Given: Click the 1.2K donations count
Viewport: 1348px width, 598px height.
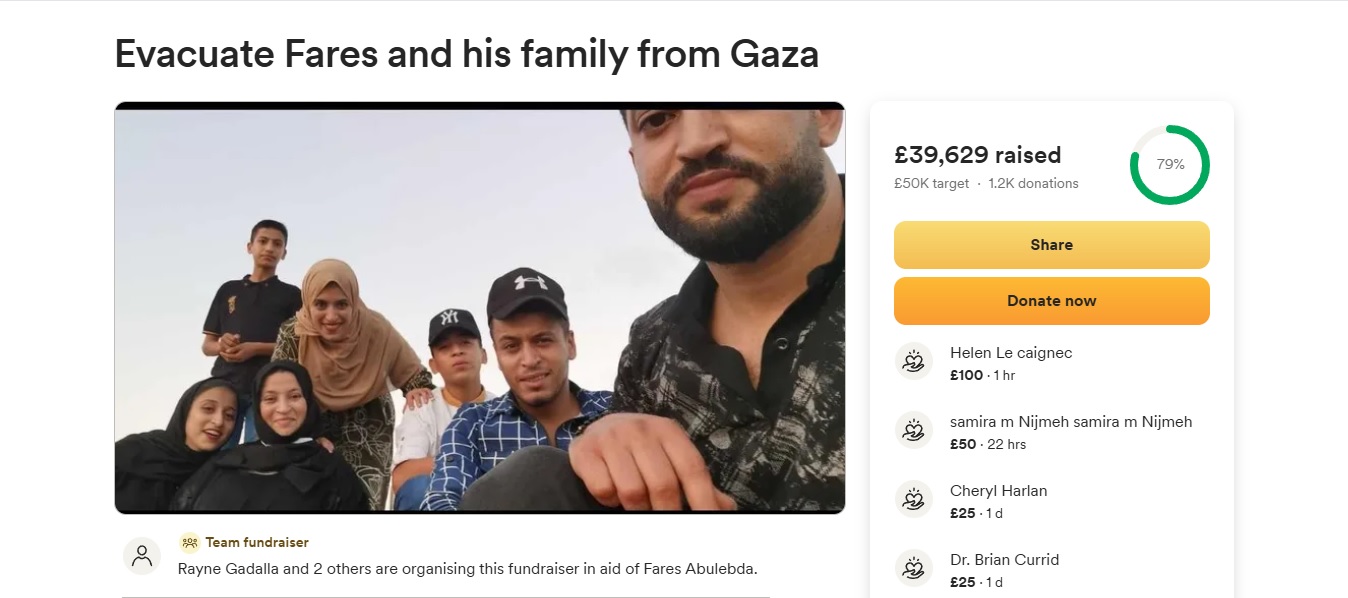Looking at the screenshot, I should 1033,184.
